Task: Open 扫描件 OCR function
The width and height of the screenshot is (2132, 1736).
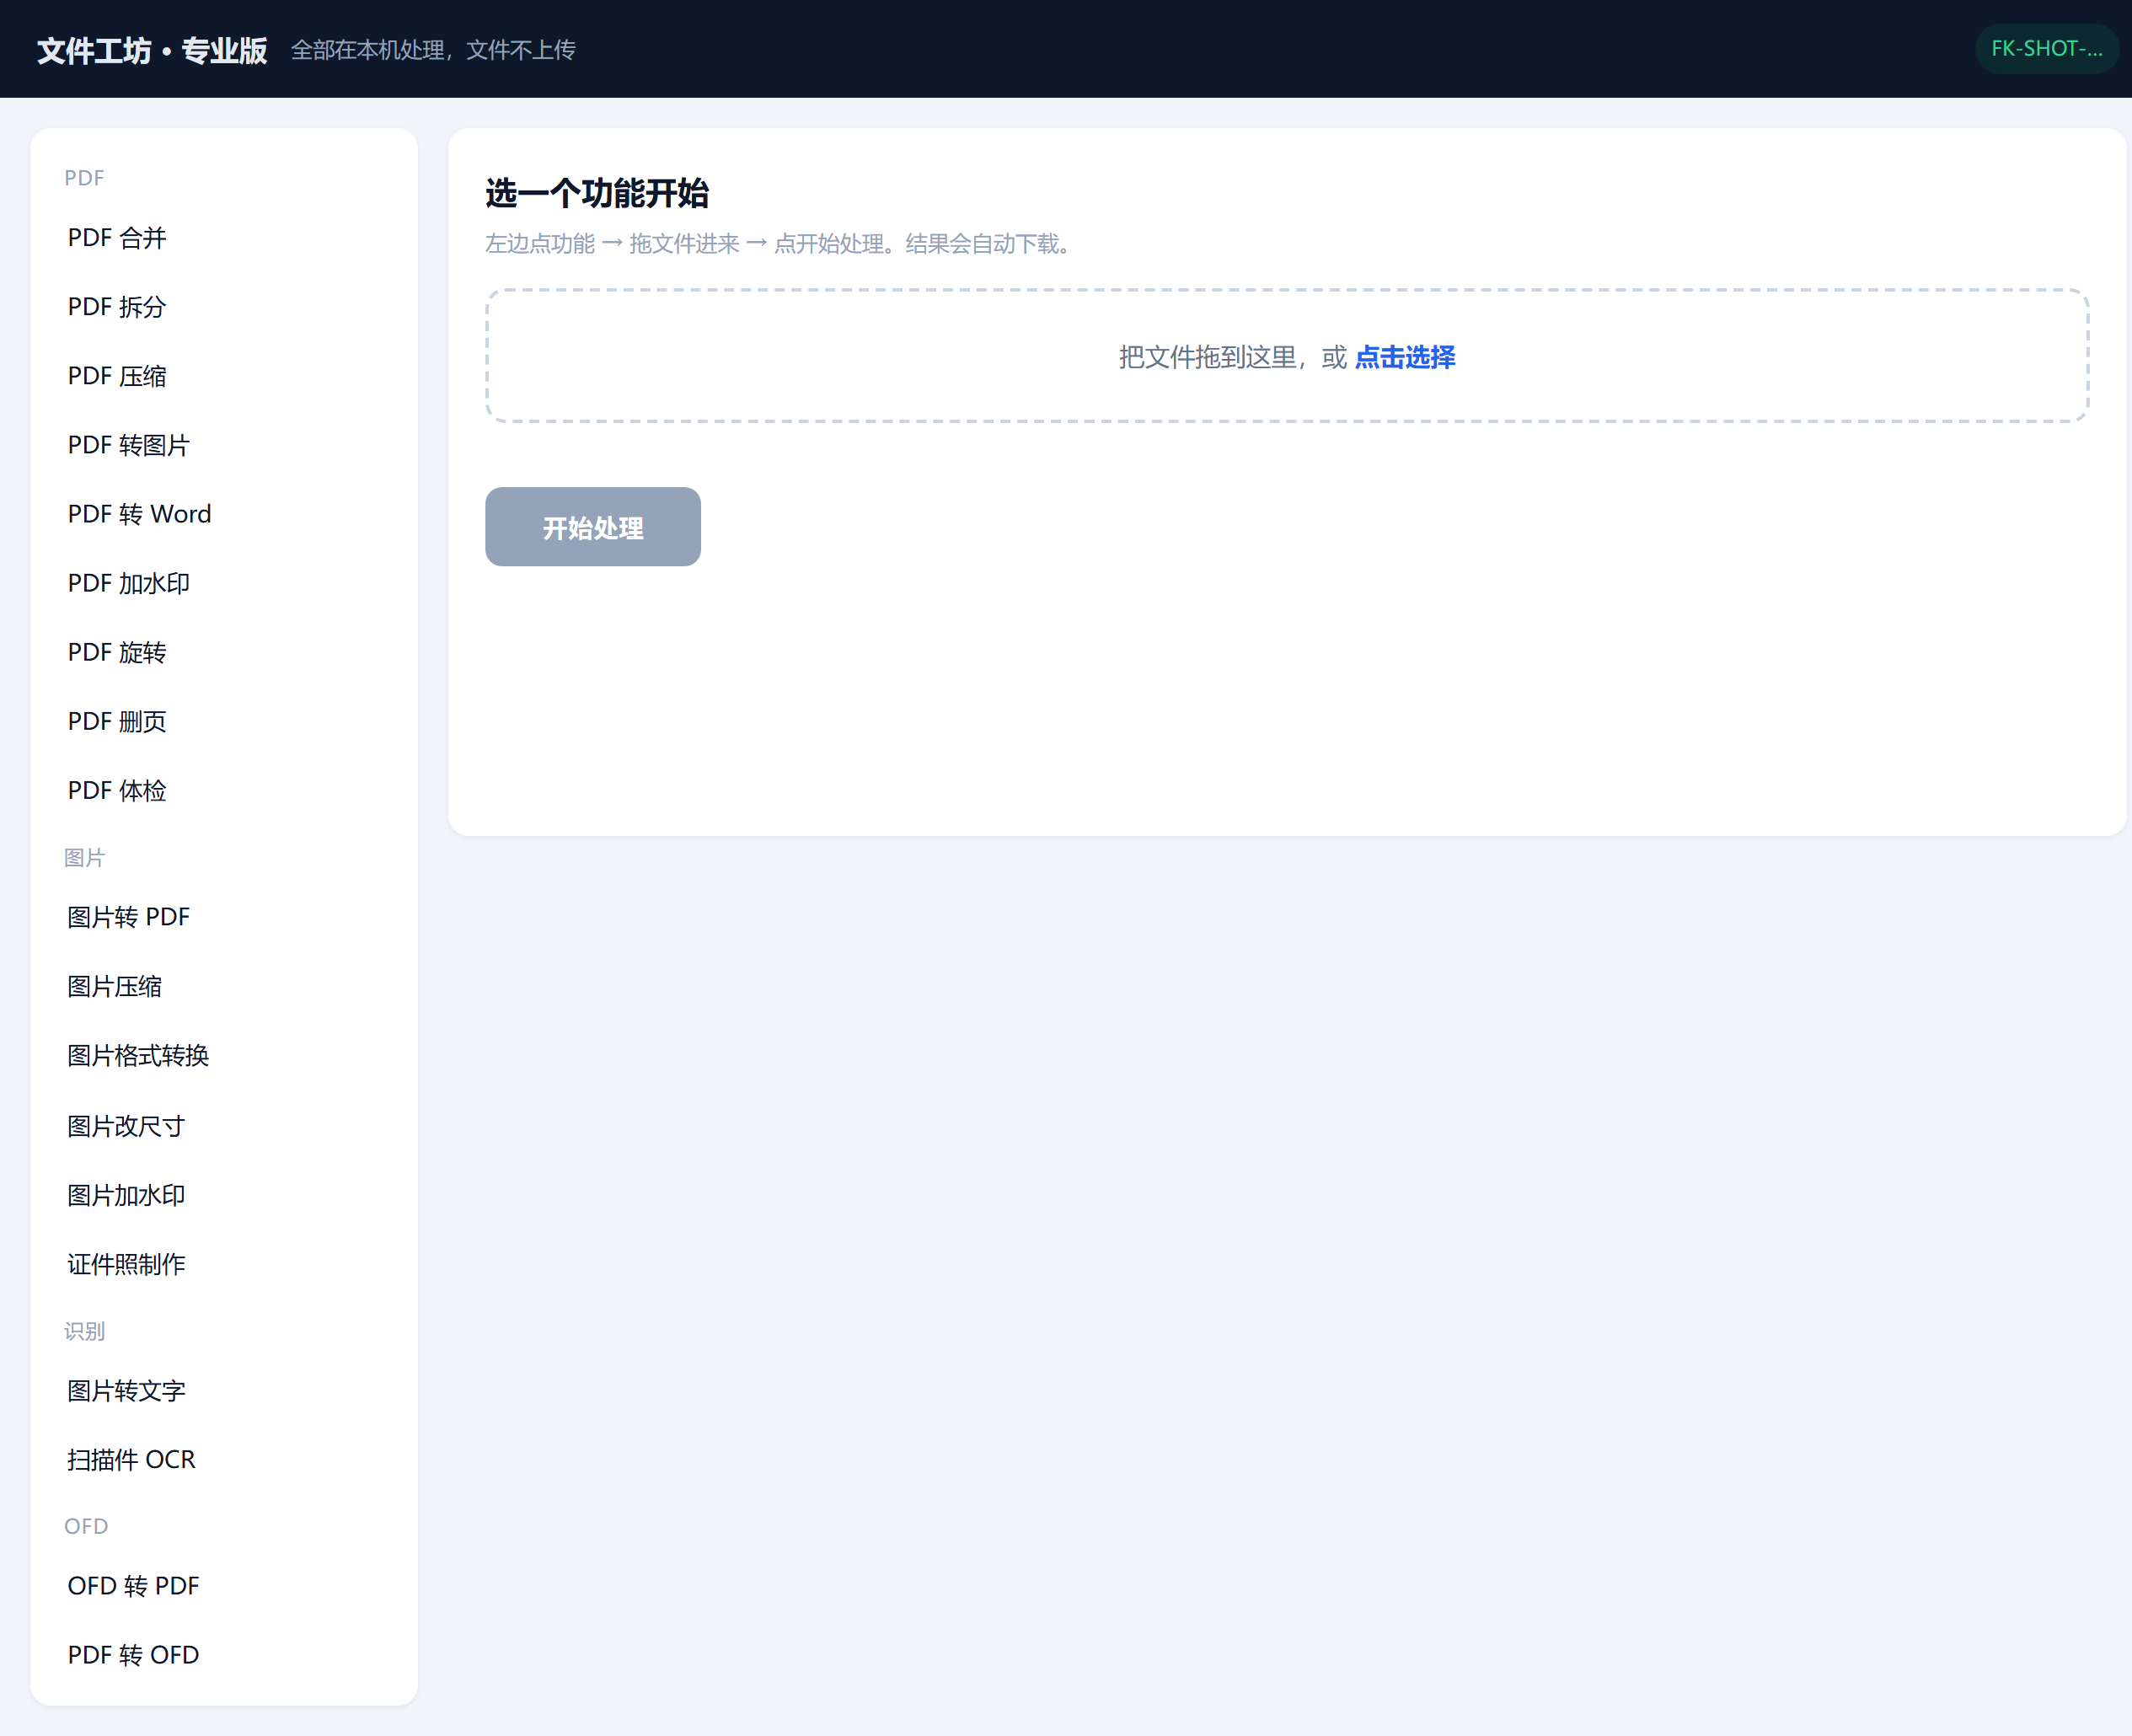Action: [224, 1459]
